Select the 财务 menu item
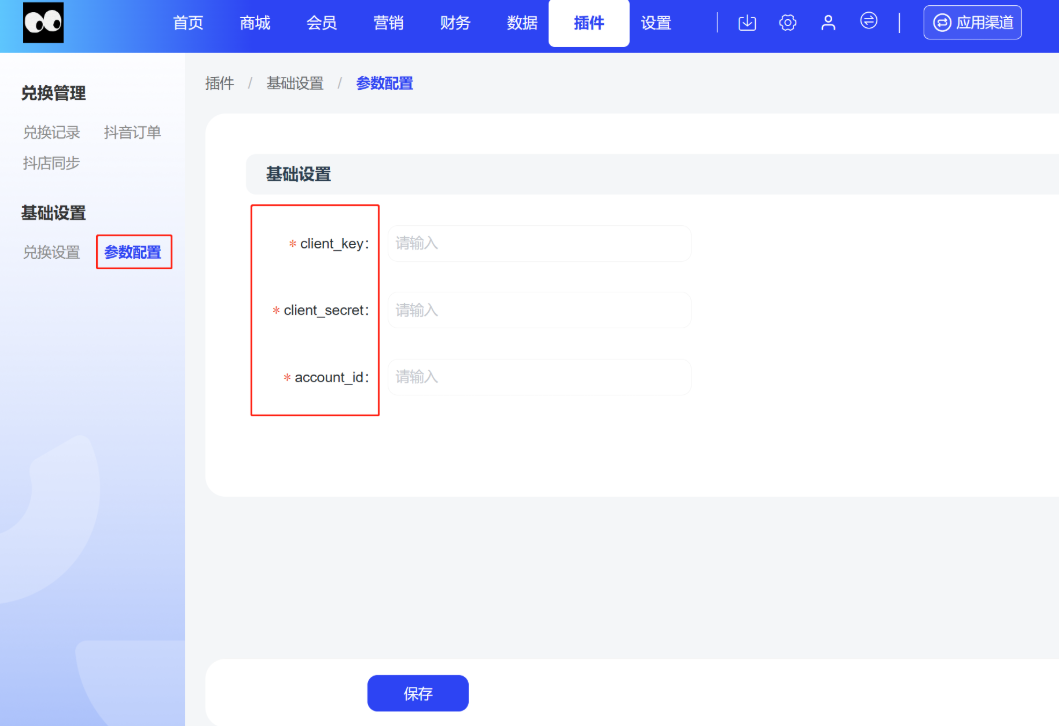Image resolution: width=1059 pixels, height=726 pixels. click(455, 23)
